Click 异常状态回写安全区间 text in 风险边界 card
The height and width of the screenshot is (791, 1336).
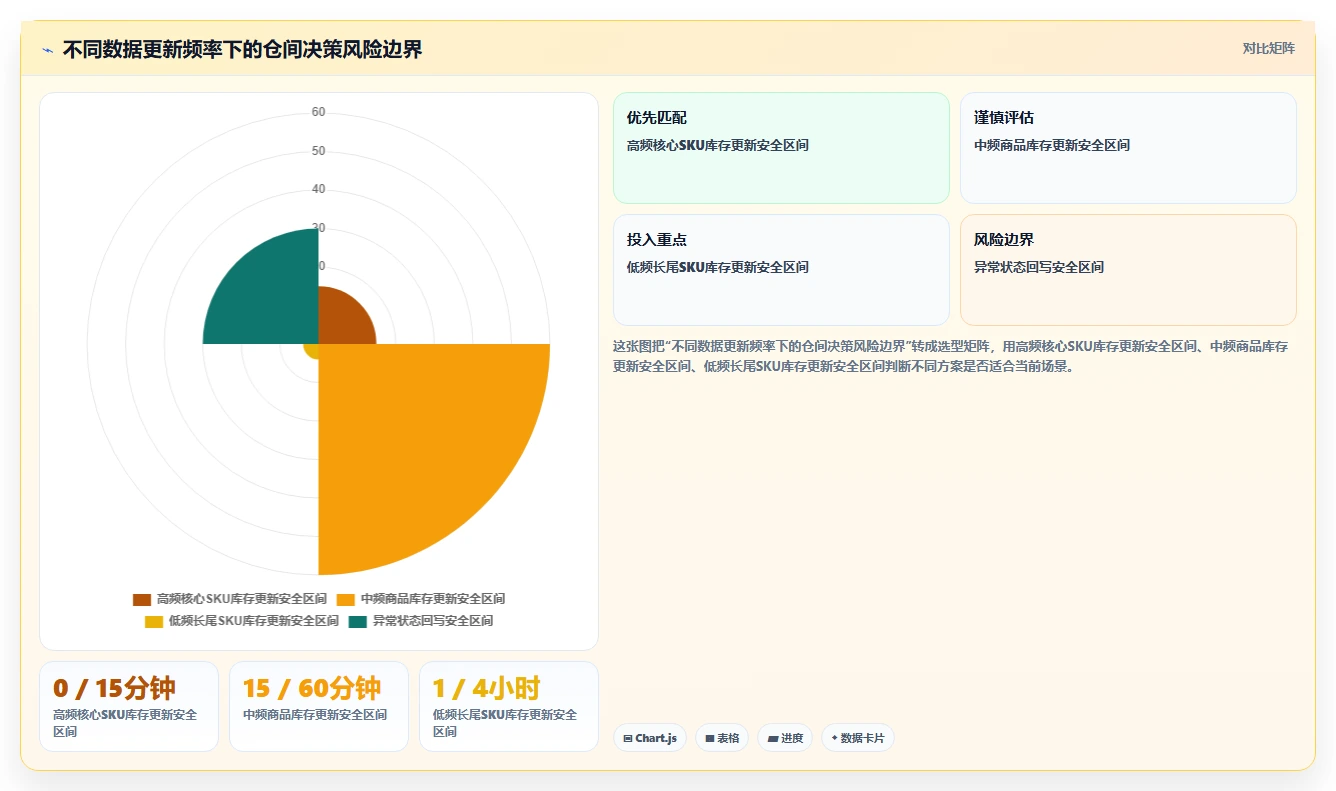coord(1039,267)
